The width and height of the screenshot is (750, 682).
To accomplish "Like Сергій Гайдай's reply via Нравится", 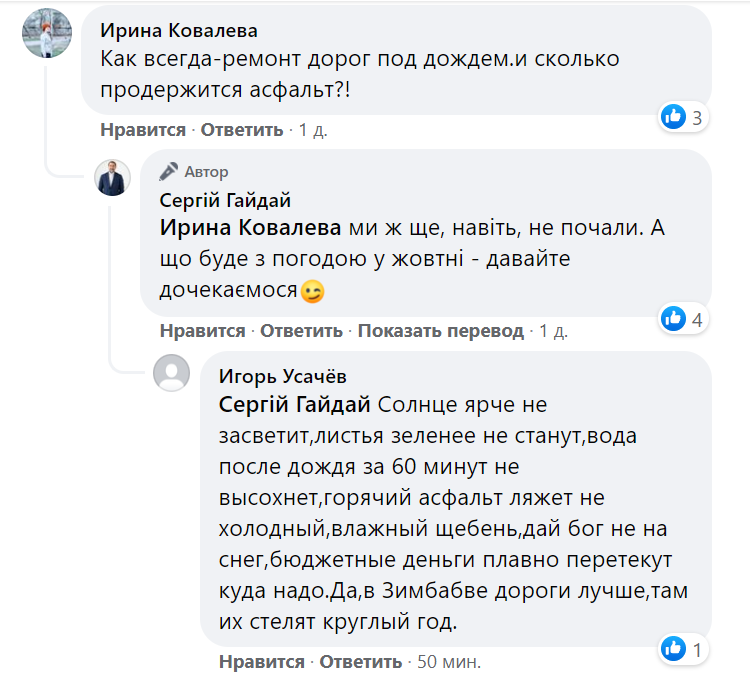I will (202, 331).
